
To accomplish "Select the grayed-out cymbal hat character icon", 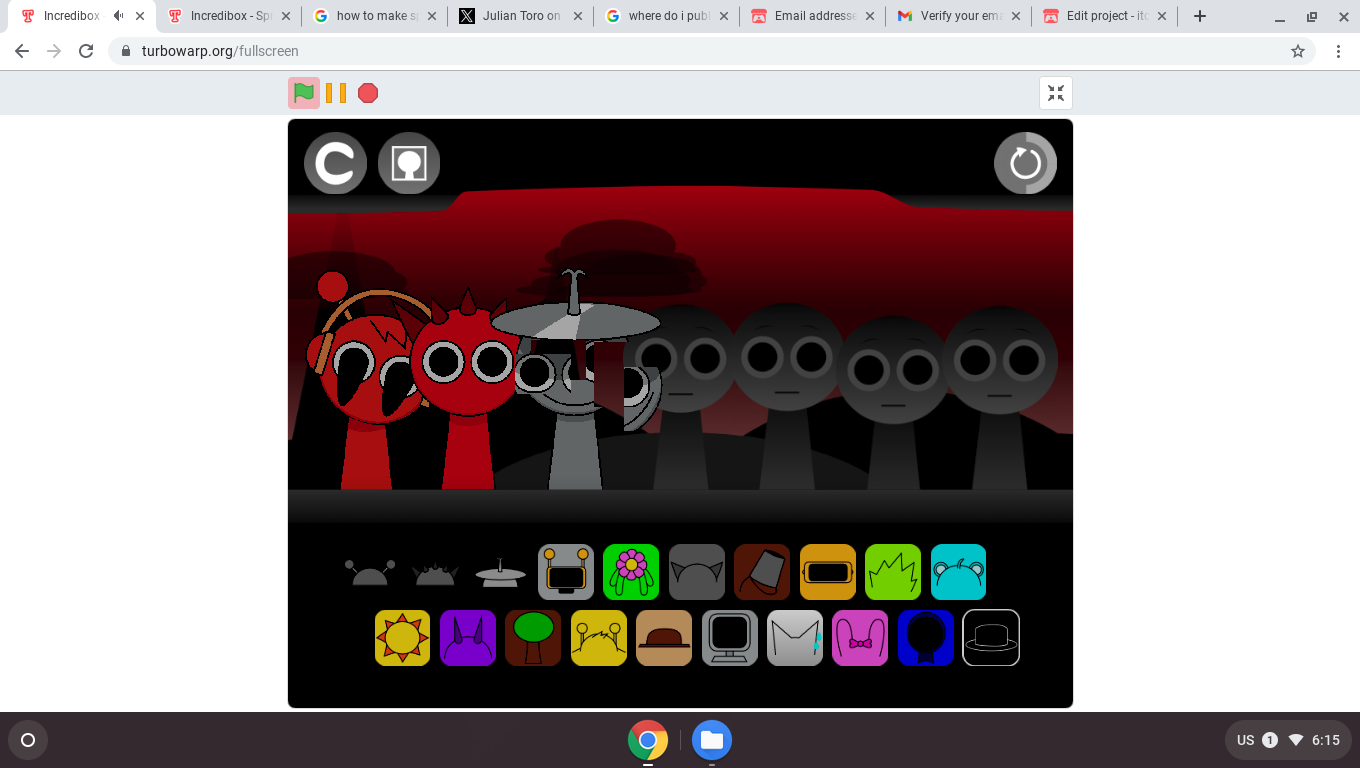I will [500, 573].
